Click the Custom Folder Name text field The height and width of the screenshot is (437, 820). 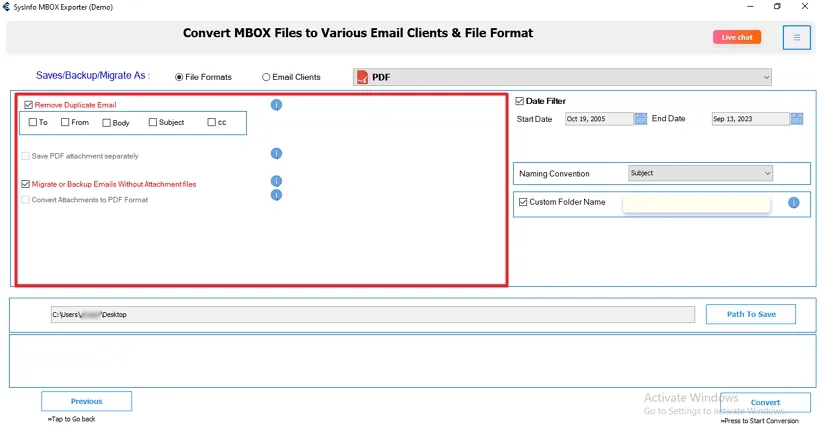click(x=696, y=203)
